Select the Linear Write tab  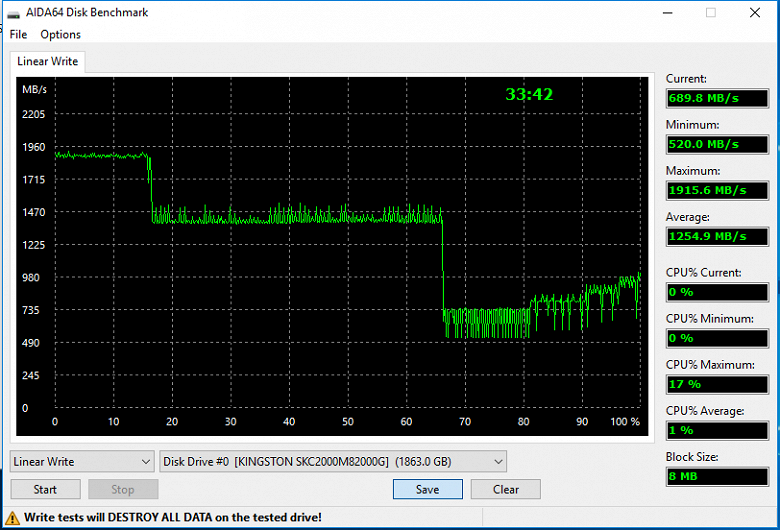point(47,61)
